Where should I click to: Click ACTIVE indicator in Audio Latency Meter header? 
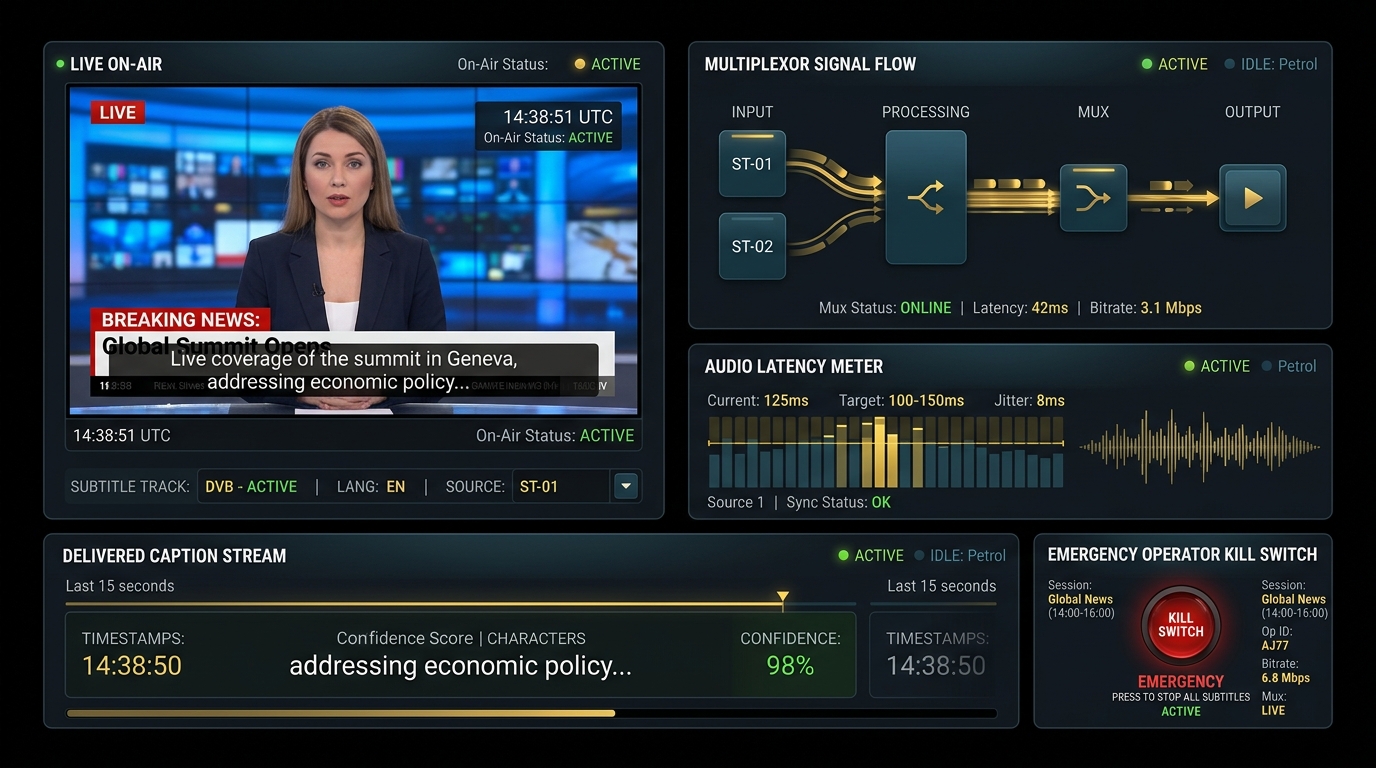click(x=1217, y=366)
